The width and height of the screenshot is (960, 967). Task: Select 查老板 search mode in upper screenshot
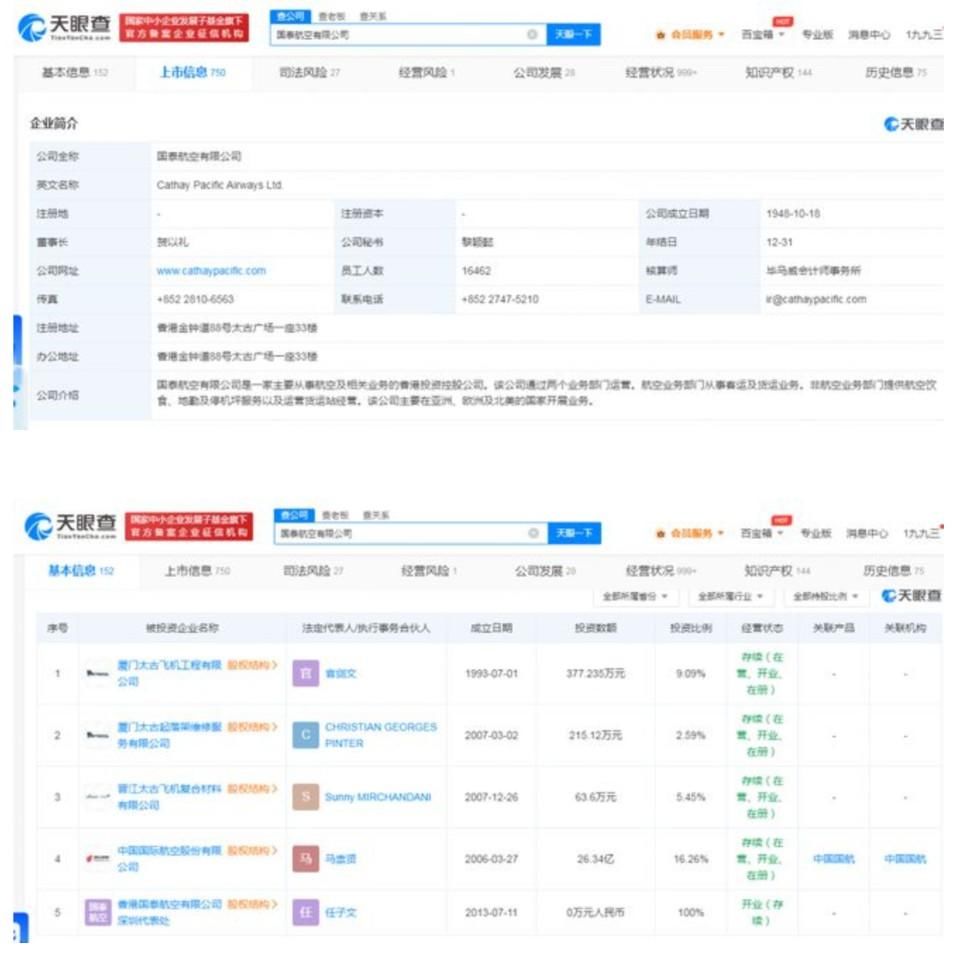tap(332, 16)
